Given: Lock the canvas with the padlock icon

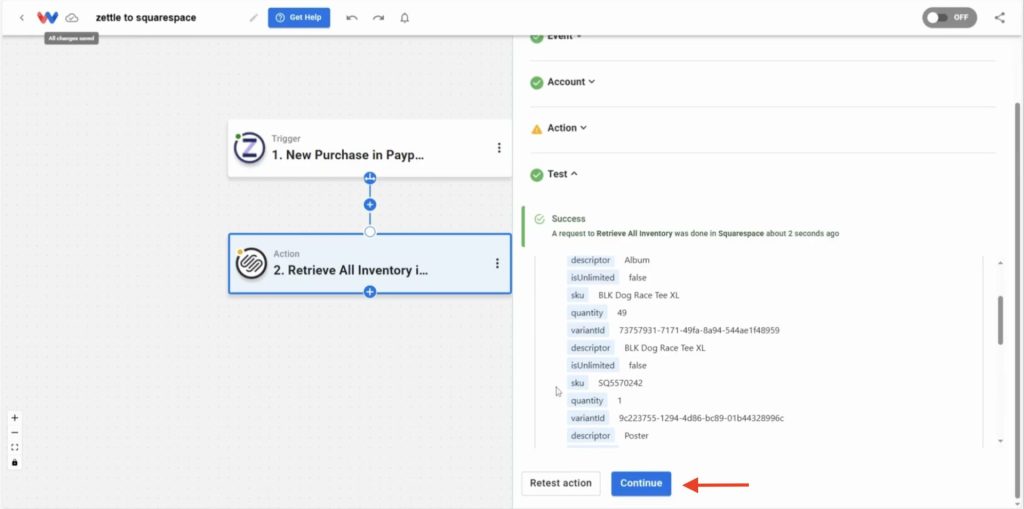Looking at the screenshot, I should point(15,463).
